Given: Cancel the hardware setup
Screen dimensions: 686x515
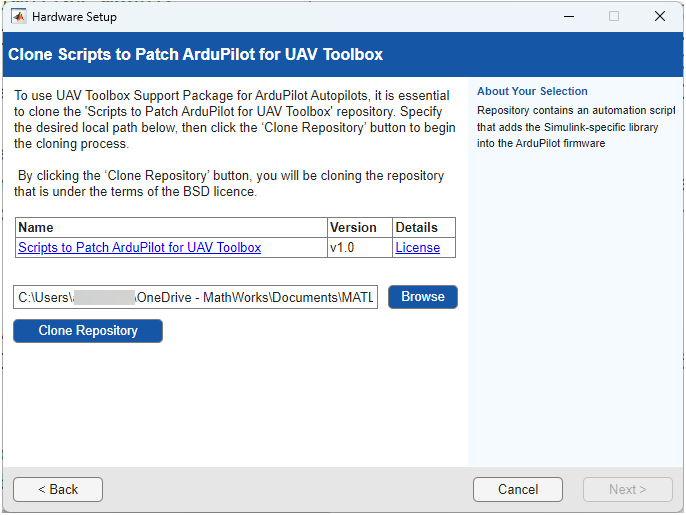Looking at the screenshot, I should pos(518,489).
